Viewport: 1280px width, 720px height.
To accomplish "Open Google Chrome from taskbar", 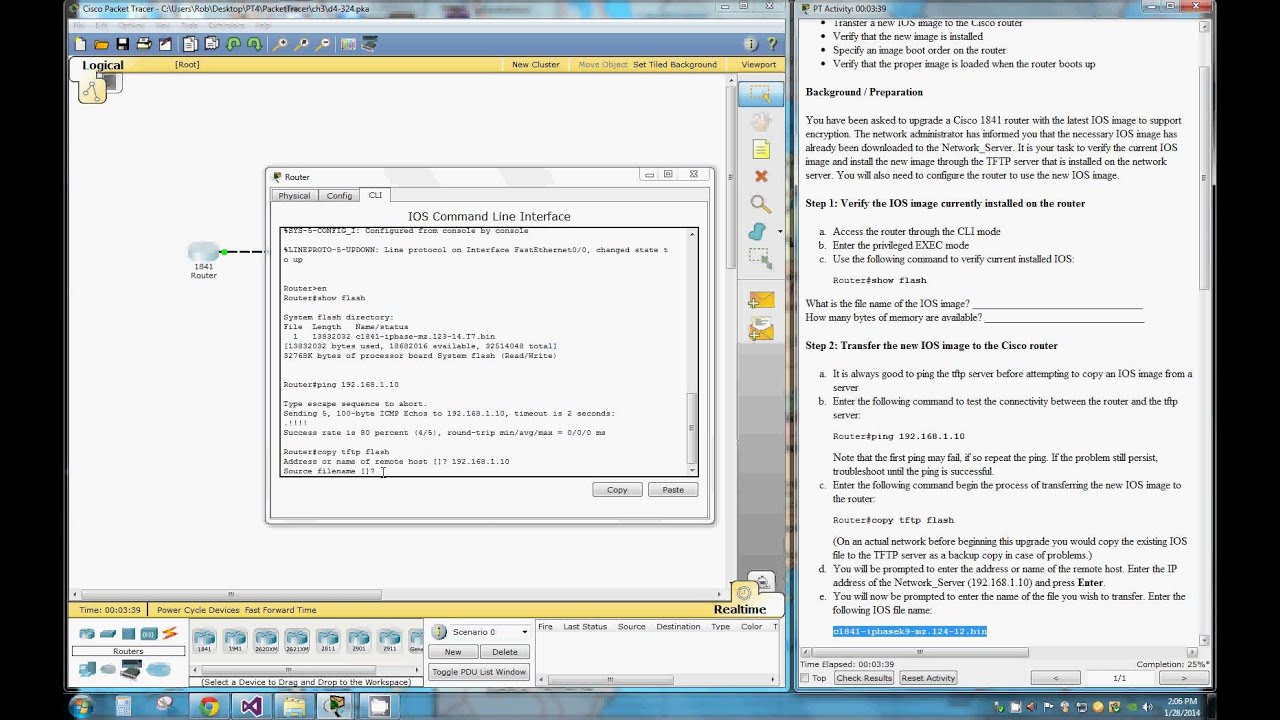I will (209, 707).
